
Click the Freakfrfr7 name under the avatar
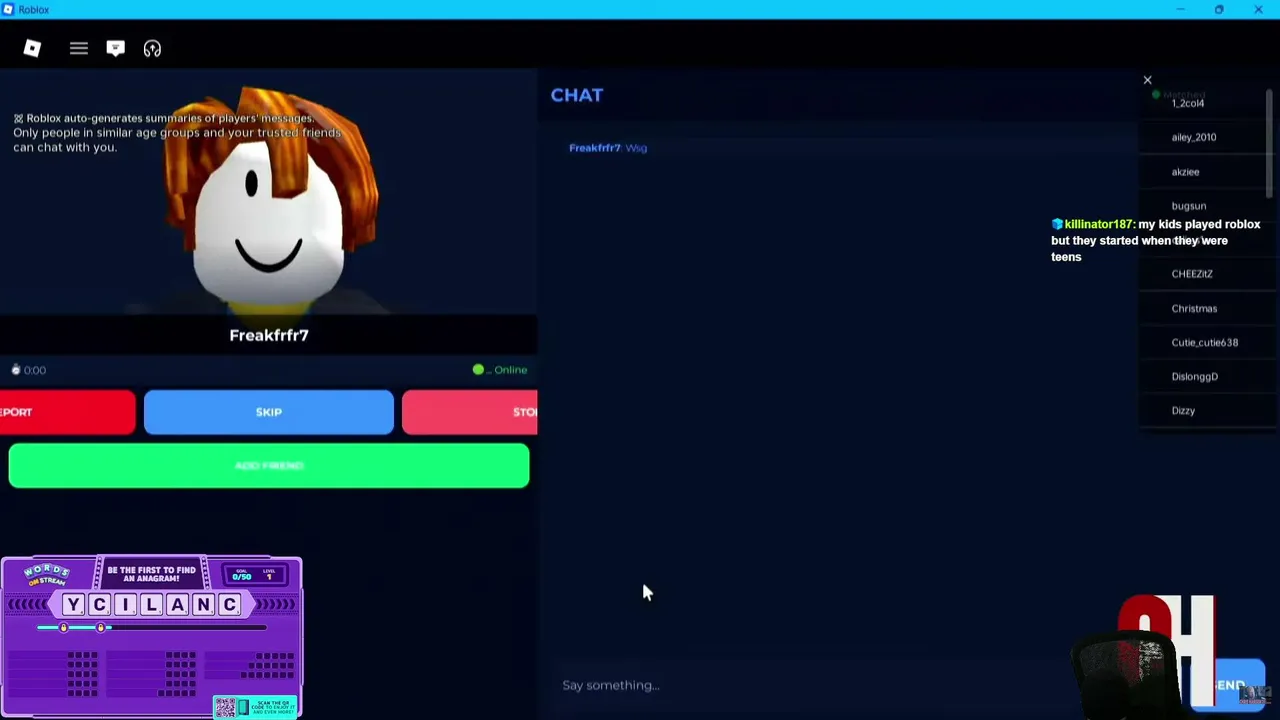pos(269,335)
